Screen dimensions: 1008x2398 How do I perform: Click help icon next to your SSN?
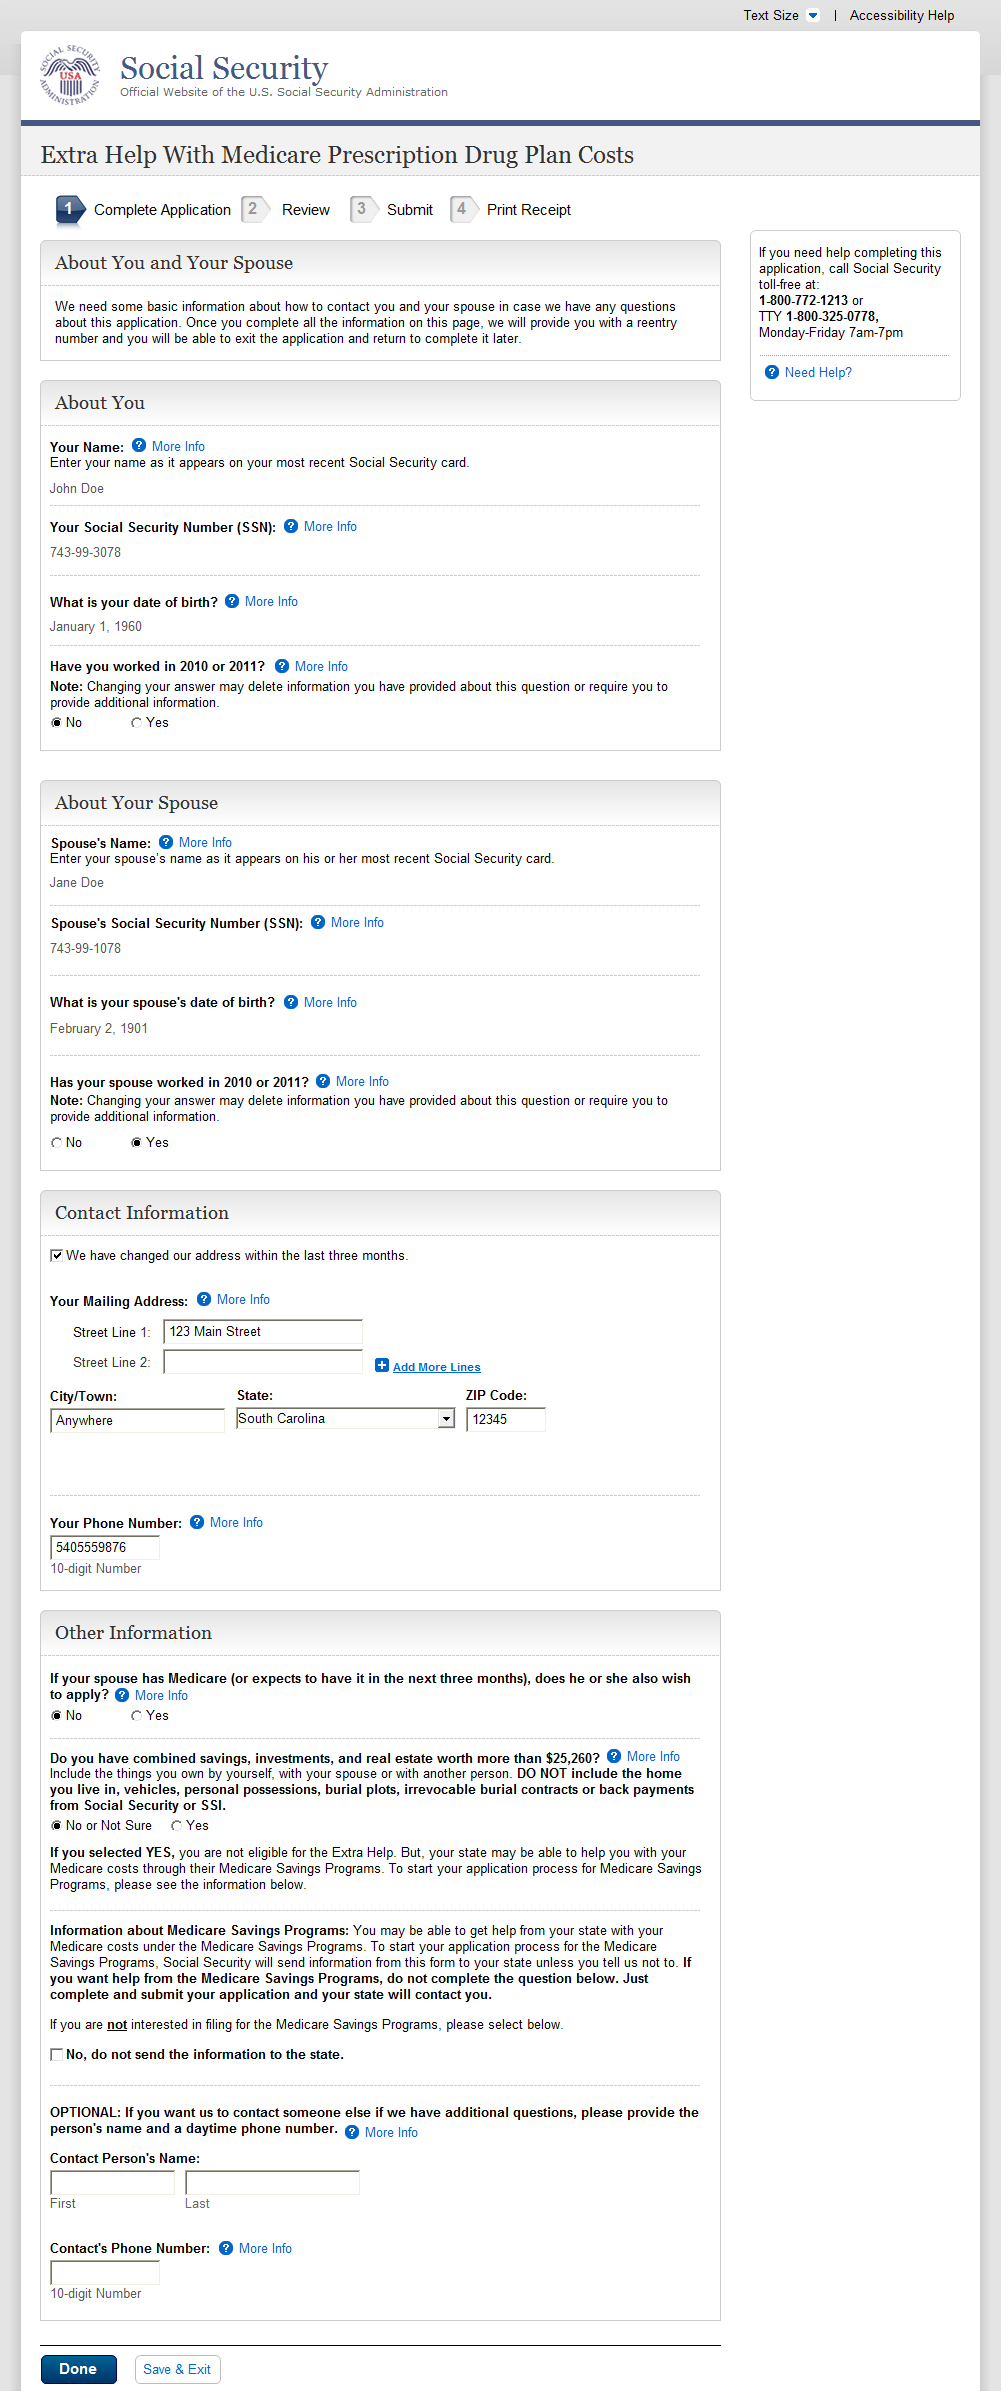291,526
